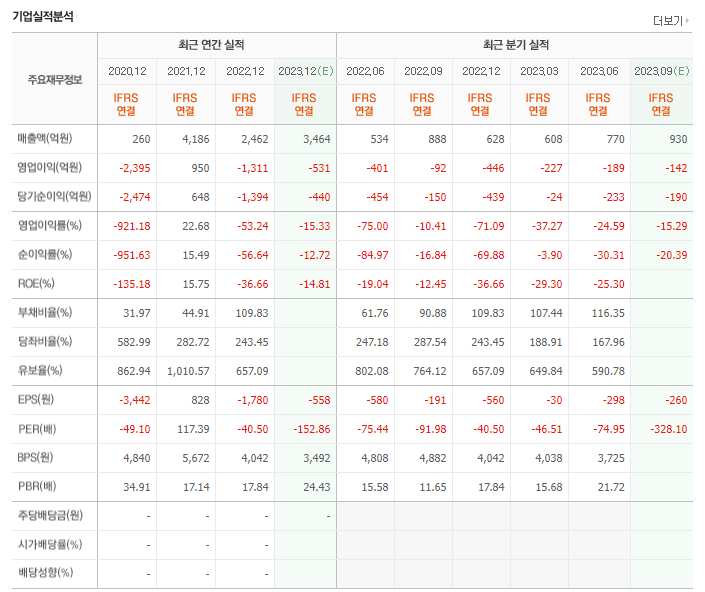Screen dimensions: 705x592
Task: Click the 영업이익률(%) row label
Action: (x=49, y=225)
